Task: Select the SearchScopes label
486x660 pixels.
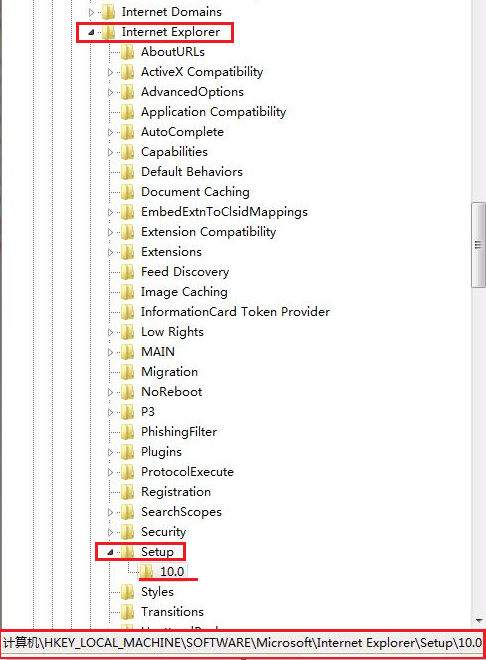Action: pos(181,512)
